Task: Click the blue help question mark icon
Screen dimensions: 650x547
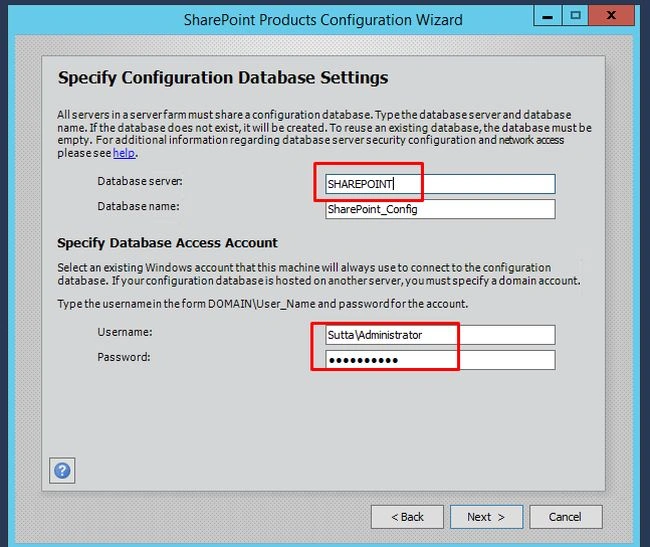Action: (62, 470)
